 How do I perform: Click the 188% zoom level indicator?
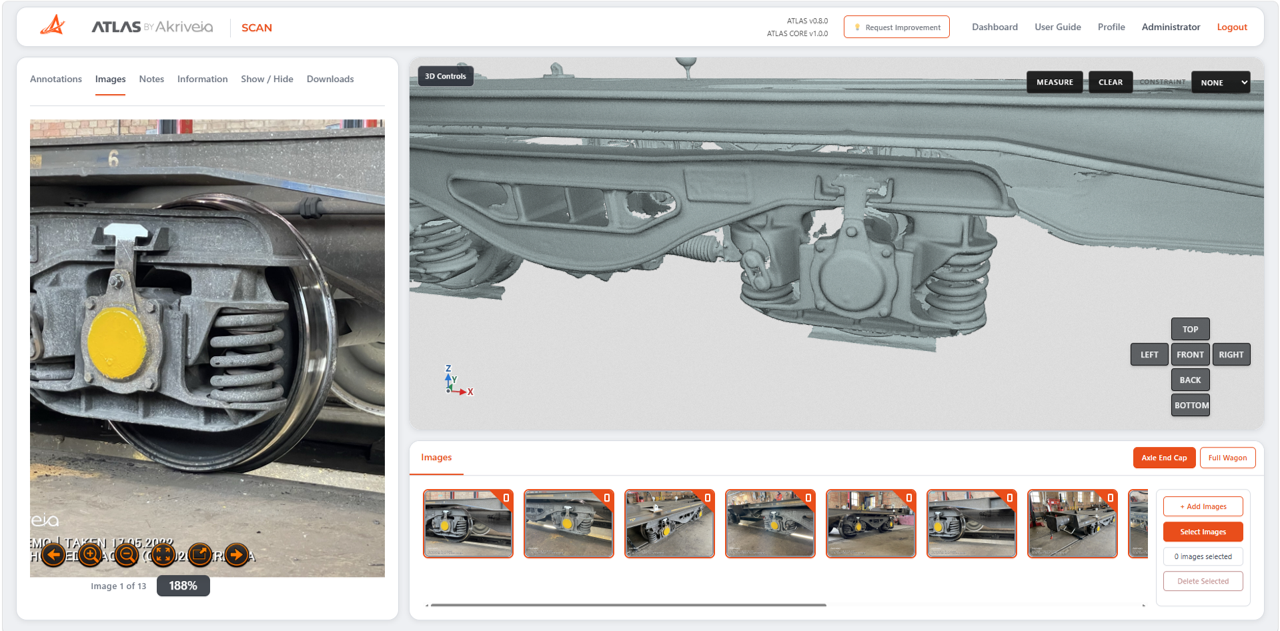click(x=183, y=586)
